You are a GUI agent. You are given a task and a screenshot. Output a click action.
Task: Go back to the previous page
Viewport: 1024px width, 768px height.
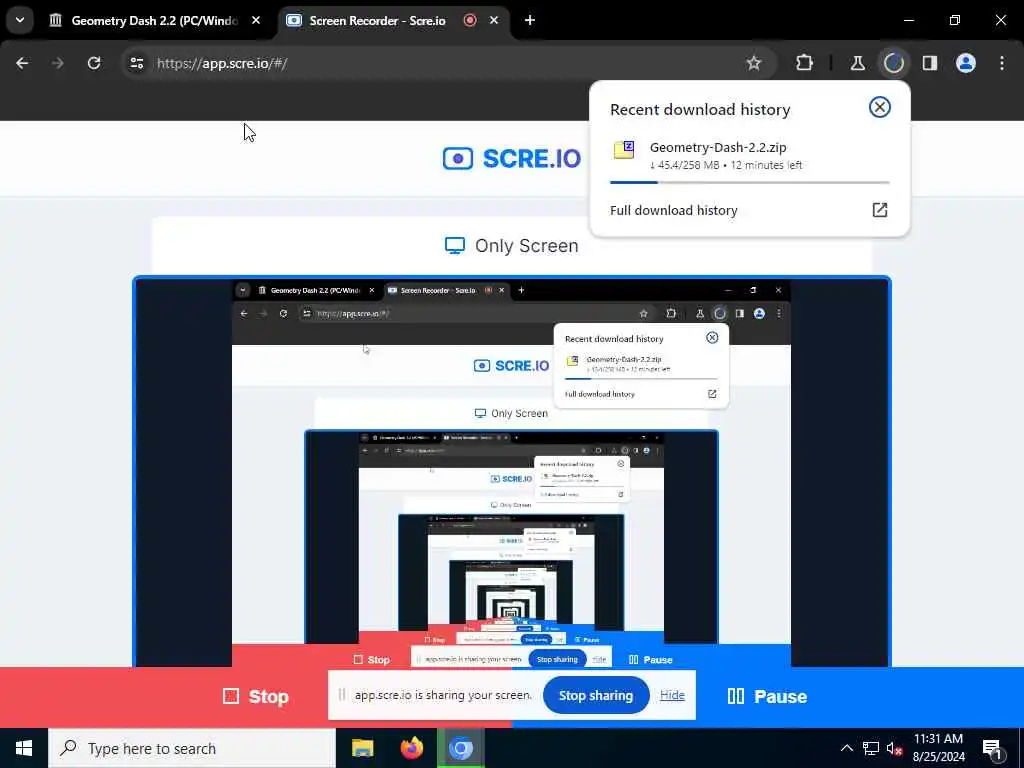tap(22, 63)
